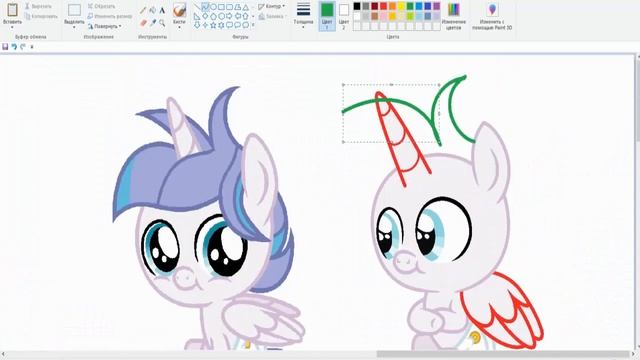Choose the Hexagon shape
Image resolution: width=640 pixels, height=360 pixels.
coord(221,16)
